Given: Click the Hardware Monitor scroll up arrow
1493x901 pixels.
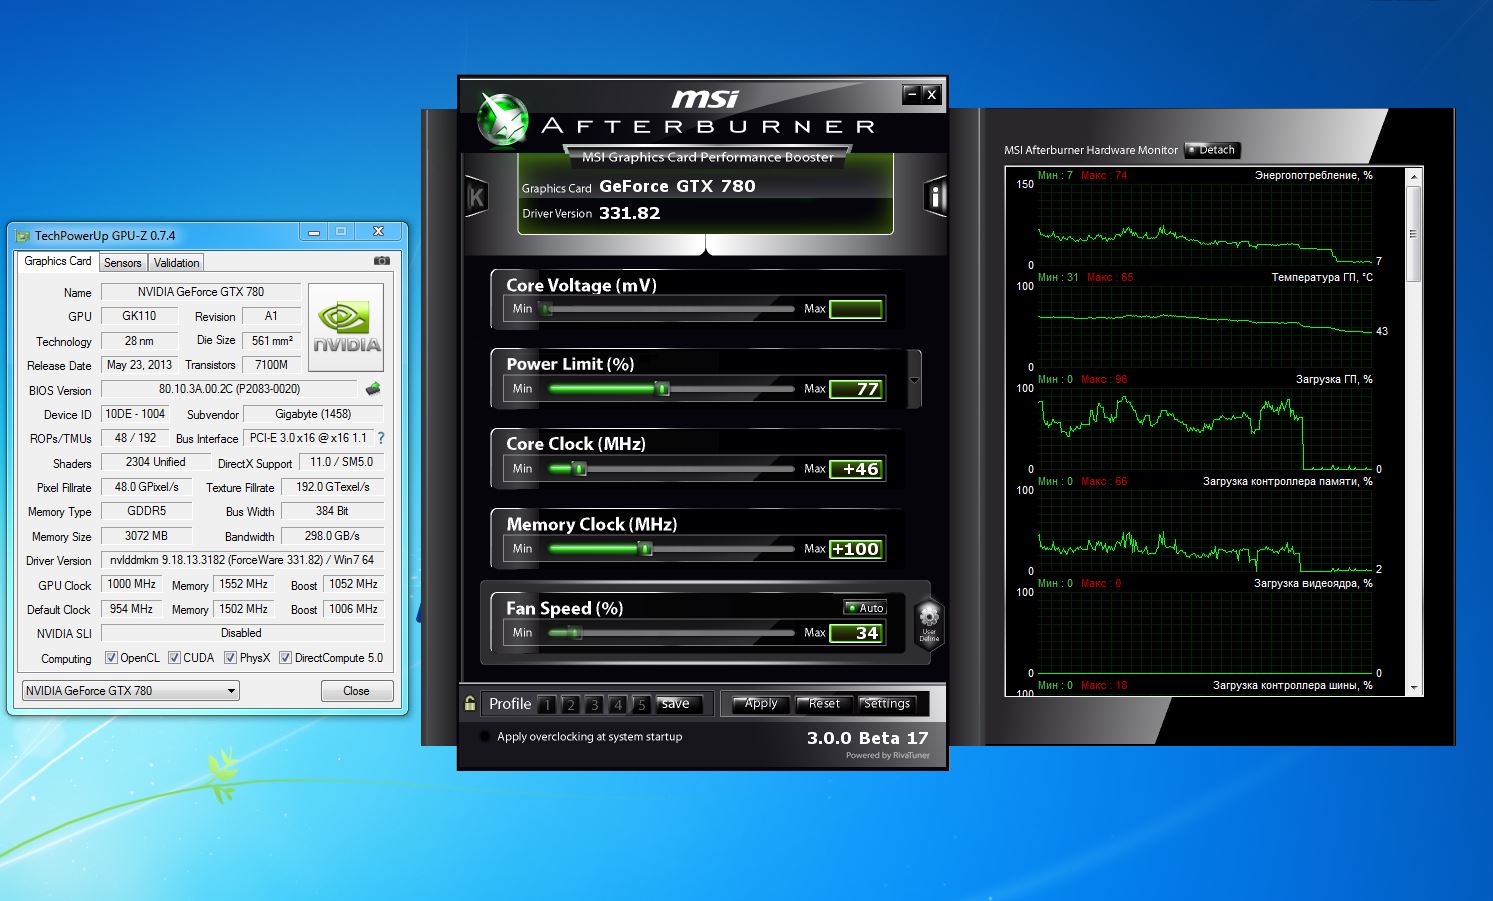Looking at the screenshot, I should coord(1413,177).
